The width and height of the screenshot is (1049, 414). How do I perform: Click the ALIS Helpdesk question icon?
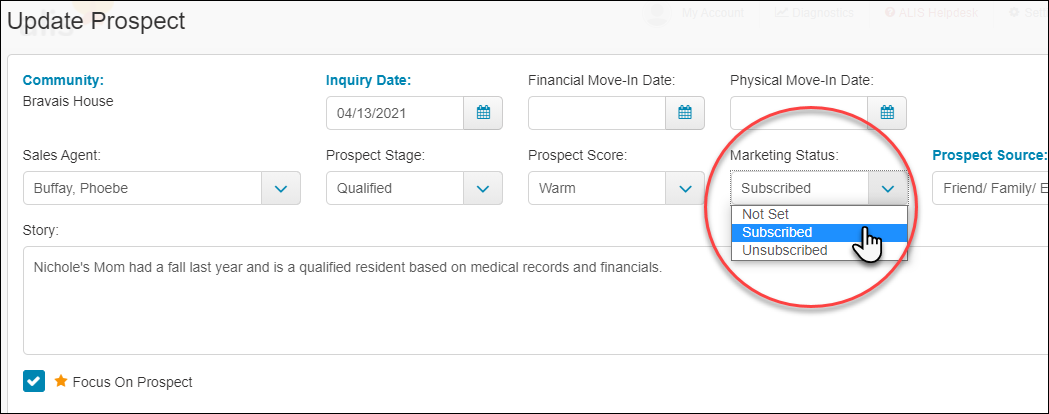[890, 13]
